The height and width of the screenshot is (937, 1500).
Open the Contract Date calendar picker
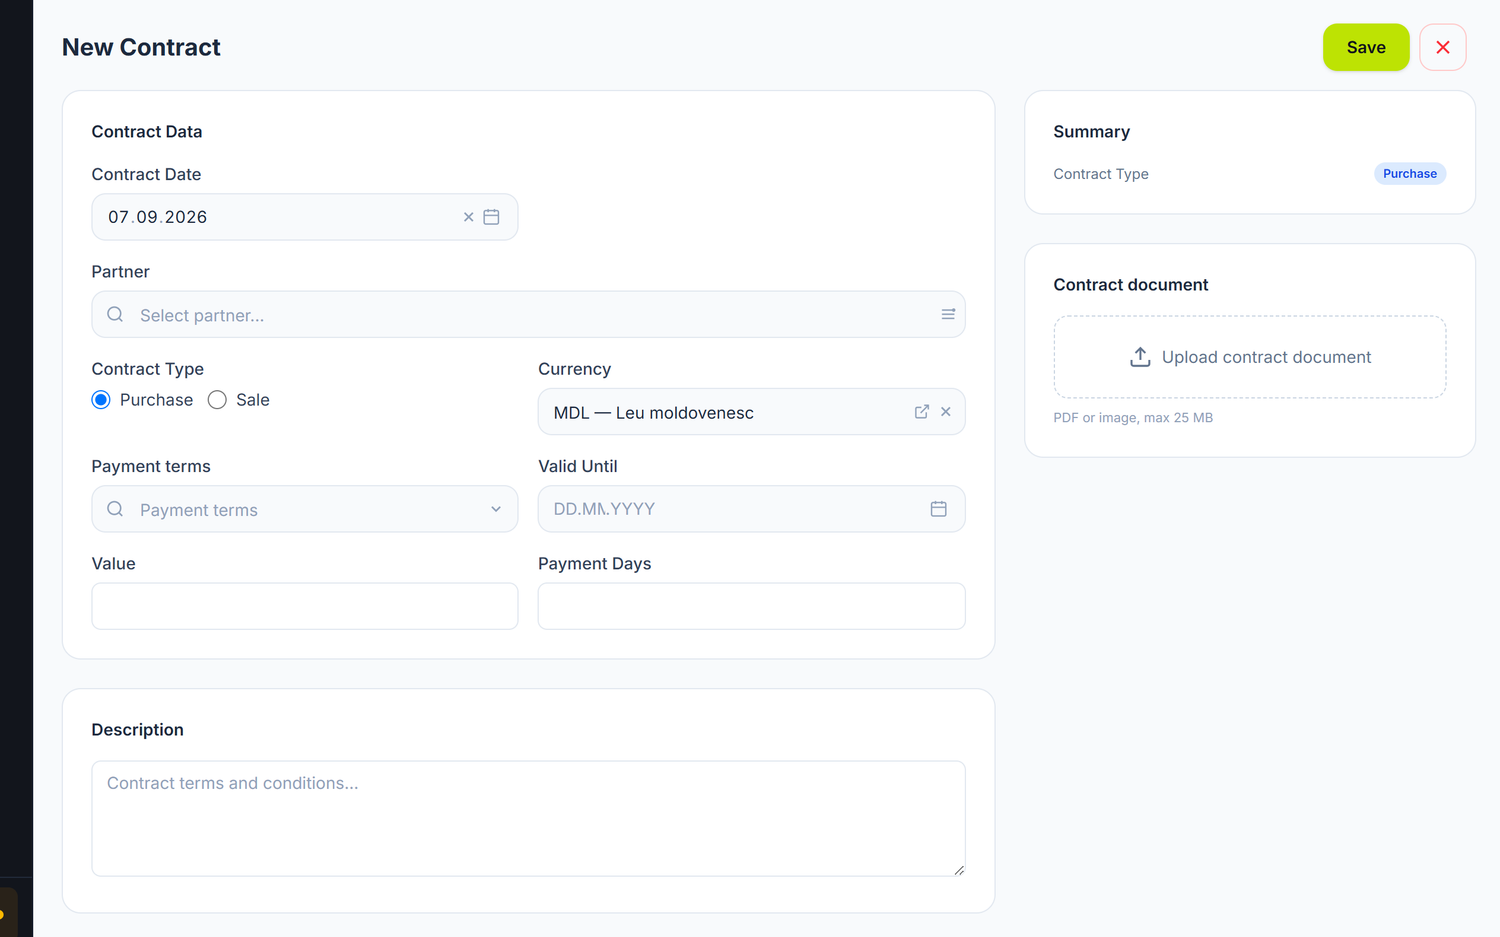pos(491,217)
